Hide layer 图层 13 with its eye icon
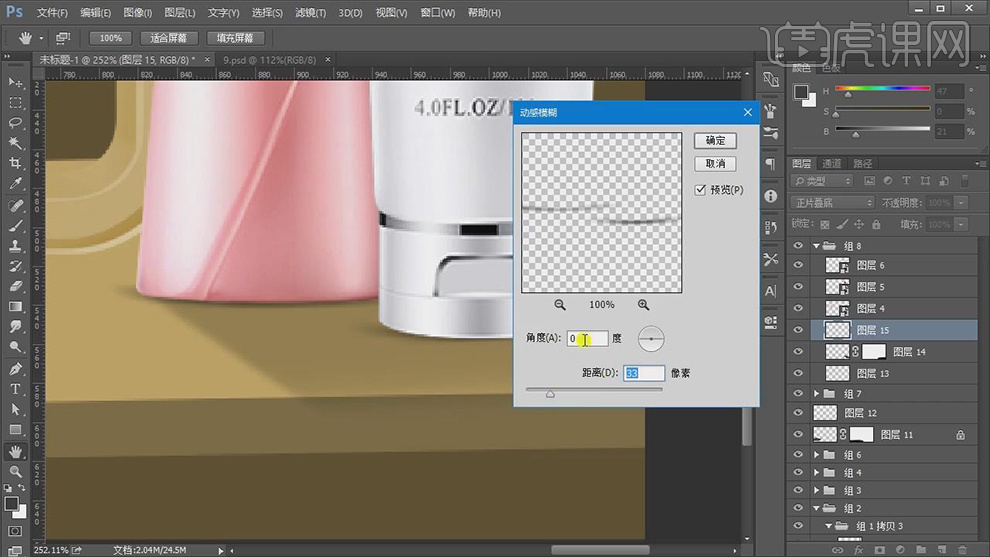The height and width of the screenshot is (557, 990). tap(798, 373)
